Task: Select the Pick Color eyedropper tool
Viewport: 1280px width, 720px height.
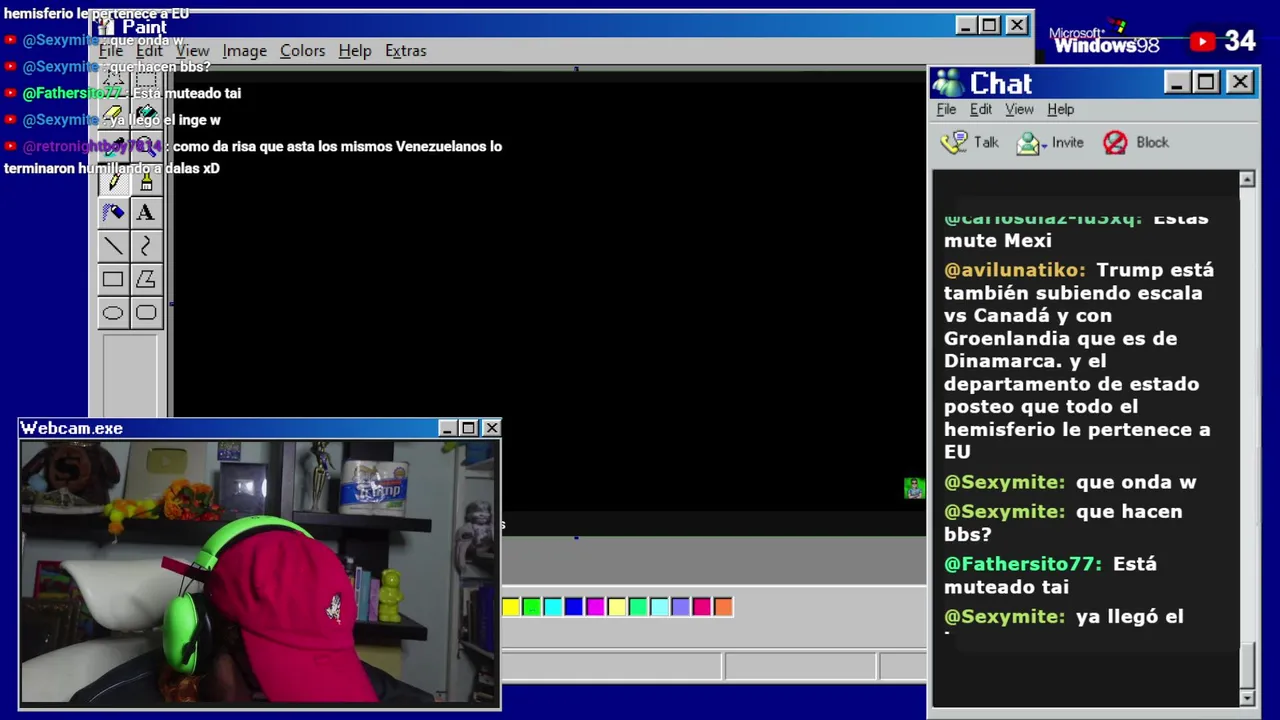Action: (x=113, y=146)
